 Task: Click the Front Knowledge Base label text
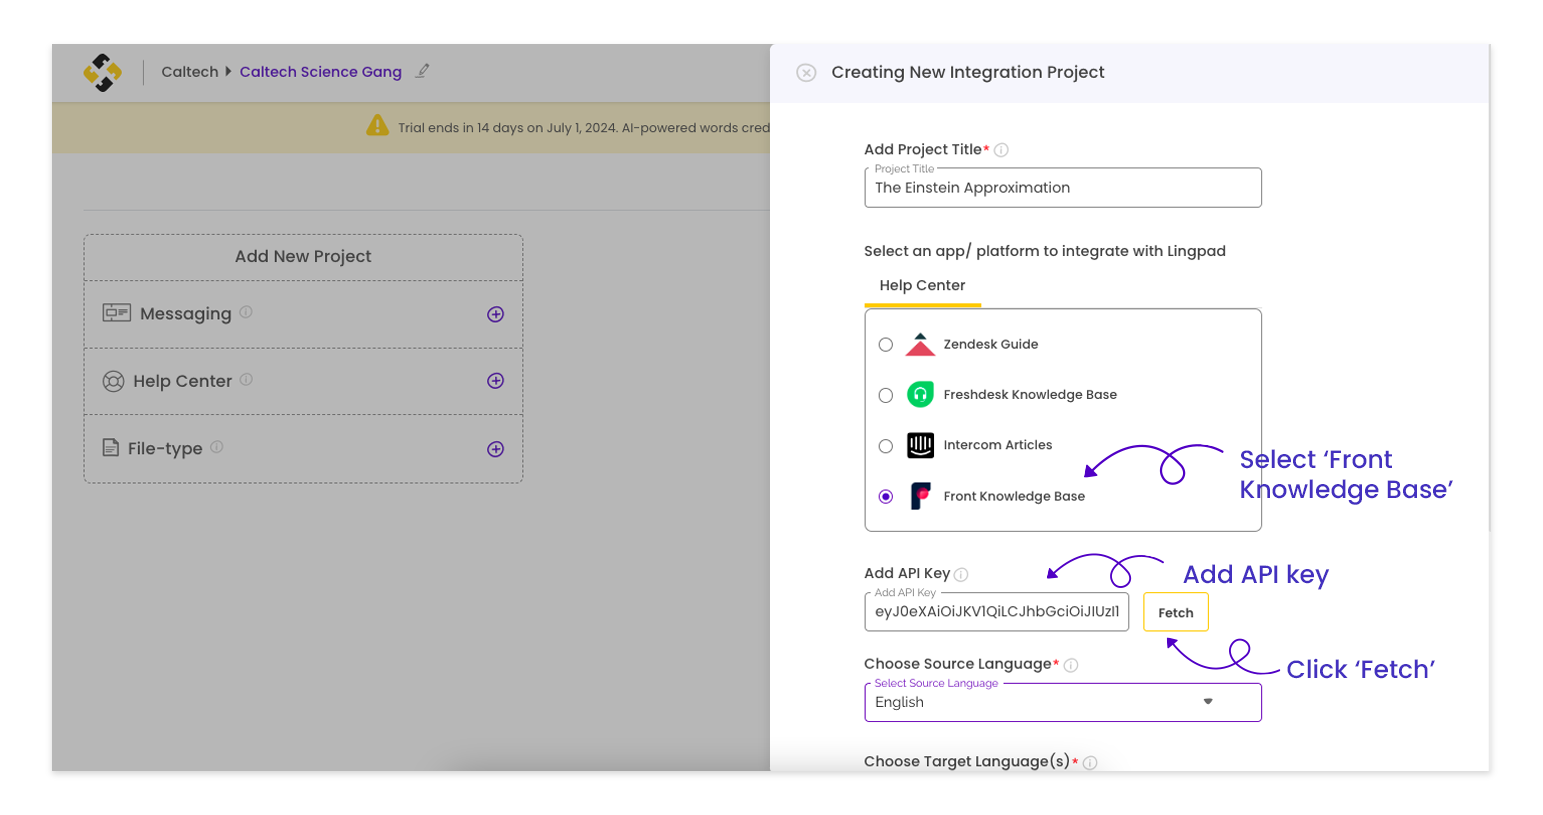coord(1014,496)
